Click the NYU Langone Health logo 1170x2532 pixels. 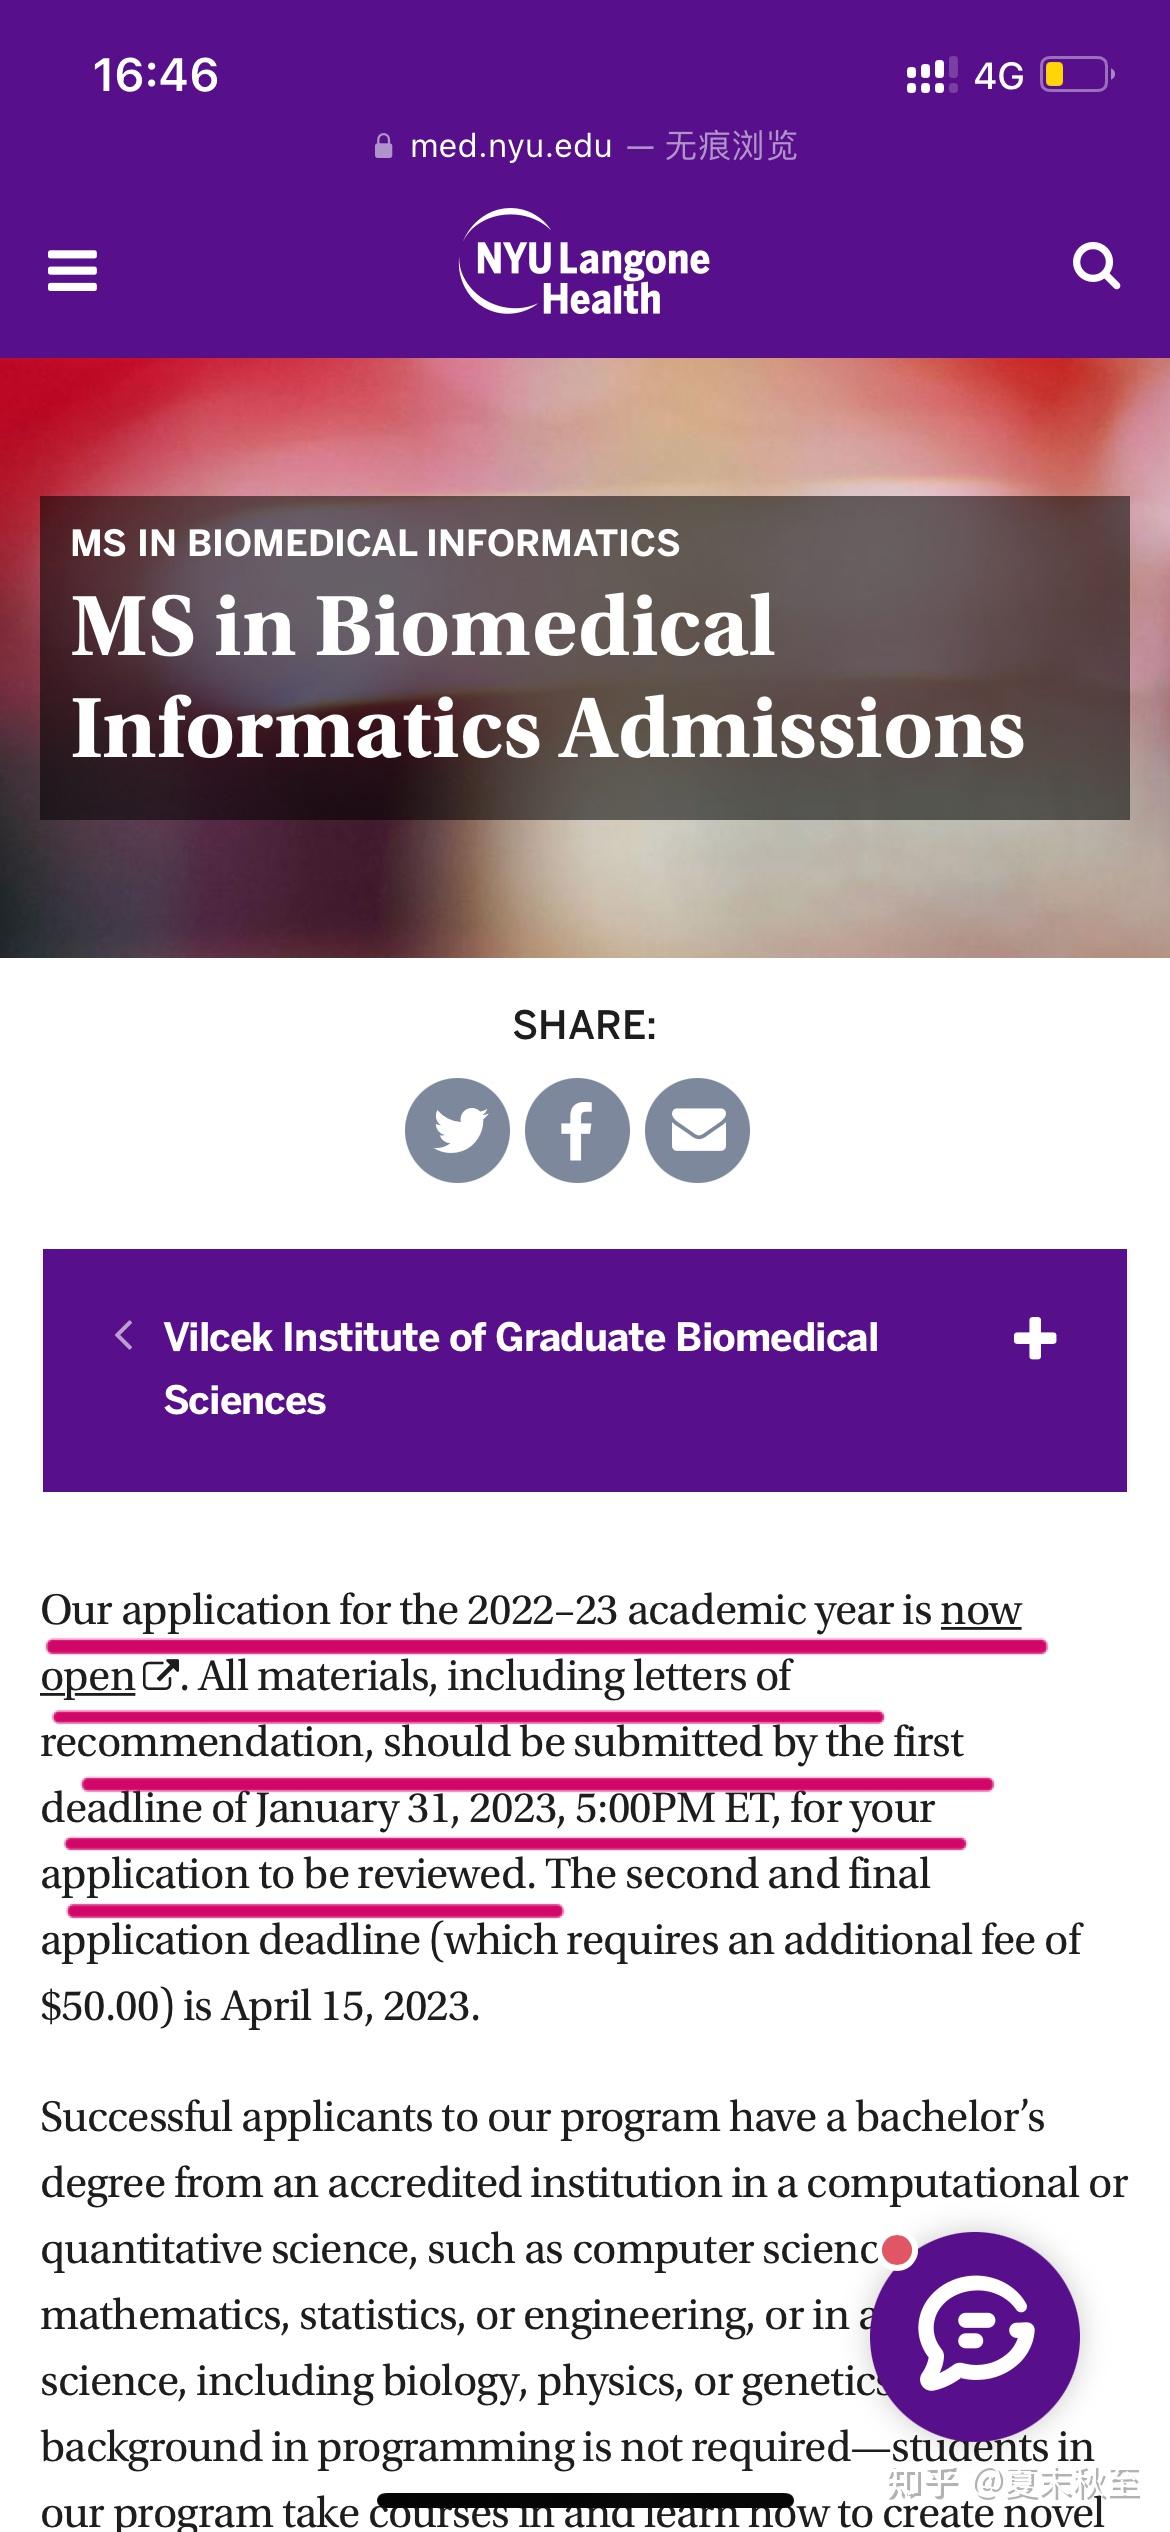[x=585, y=264]
